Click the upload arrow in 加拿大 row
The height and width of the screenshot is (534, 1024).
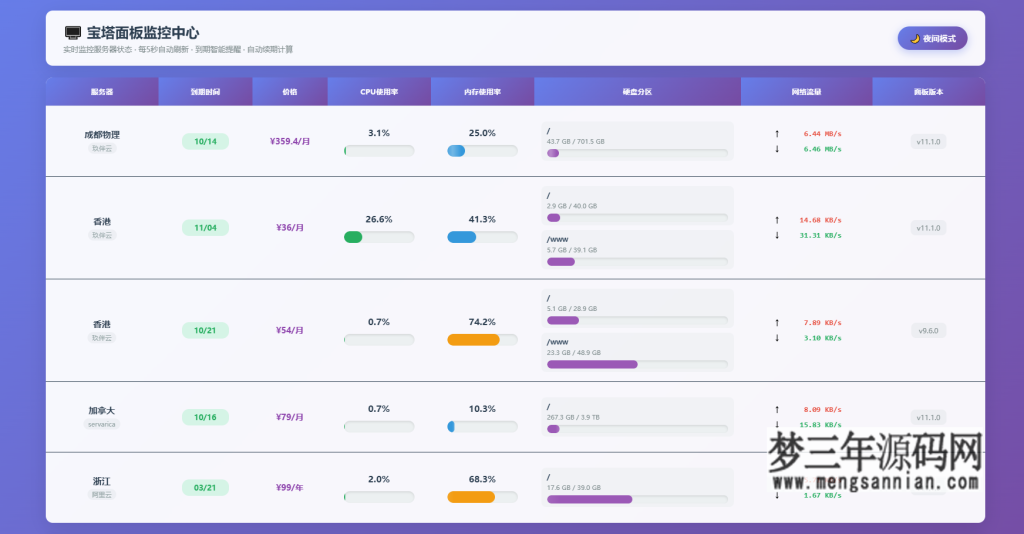pos(777,409)
